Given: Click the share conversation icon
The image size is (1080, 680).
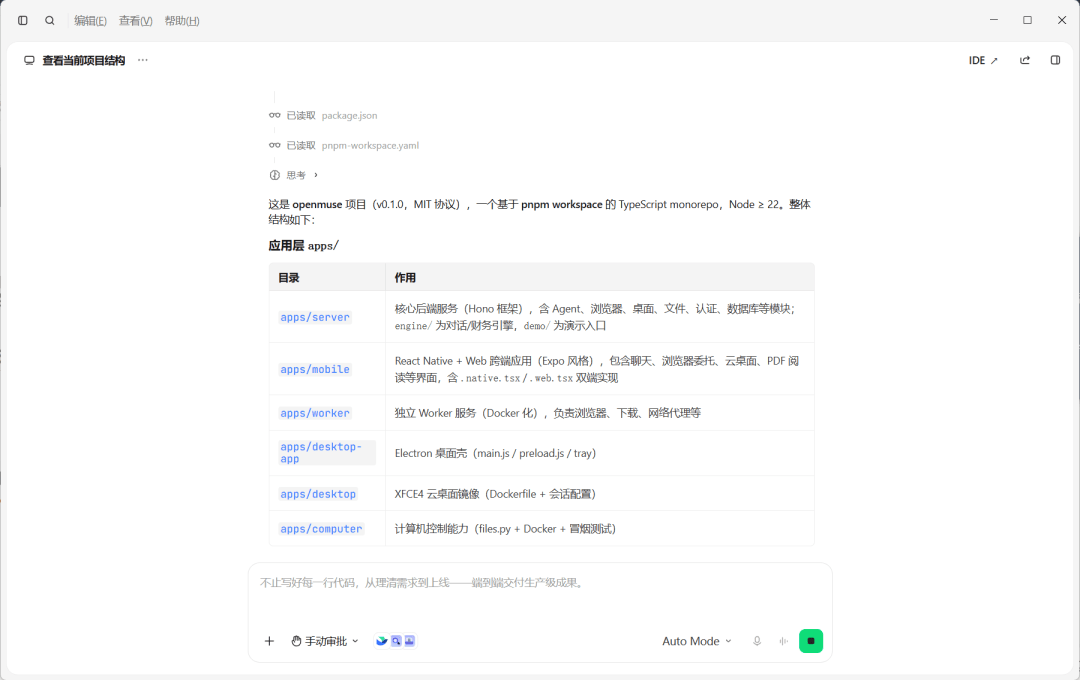Looking at the screenshot, I should 1025,60.
